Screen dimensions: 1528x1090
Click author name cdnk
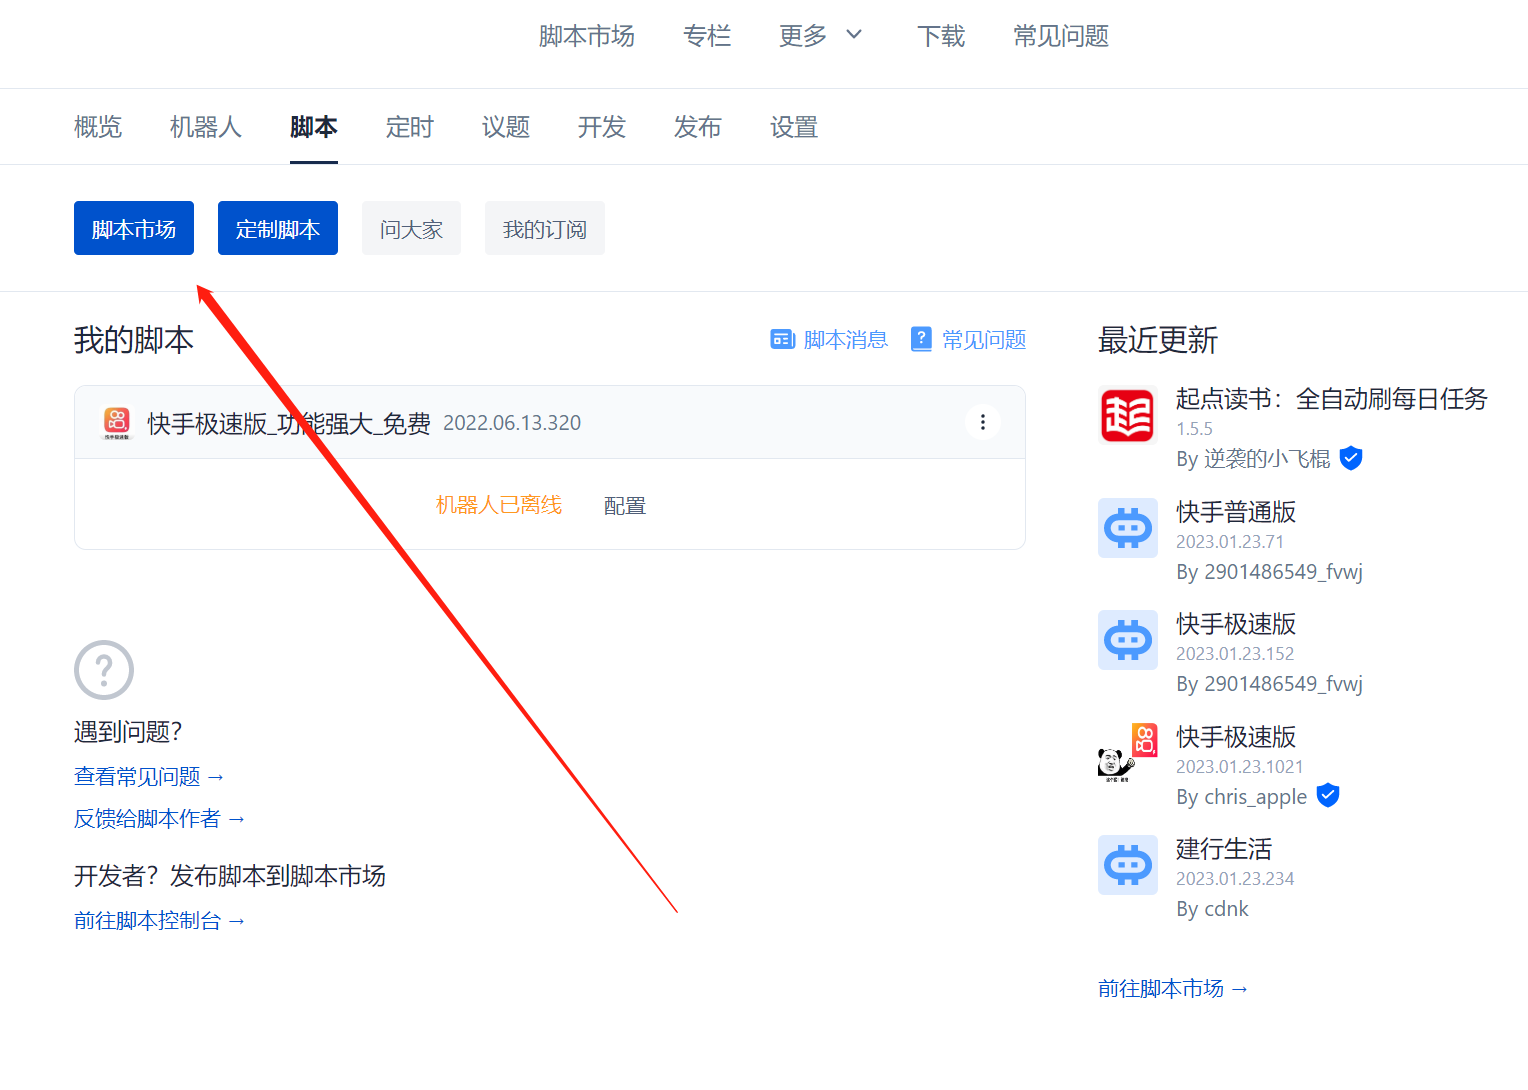(x=1226, y=909)
